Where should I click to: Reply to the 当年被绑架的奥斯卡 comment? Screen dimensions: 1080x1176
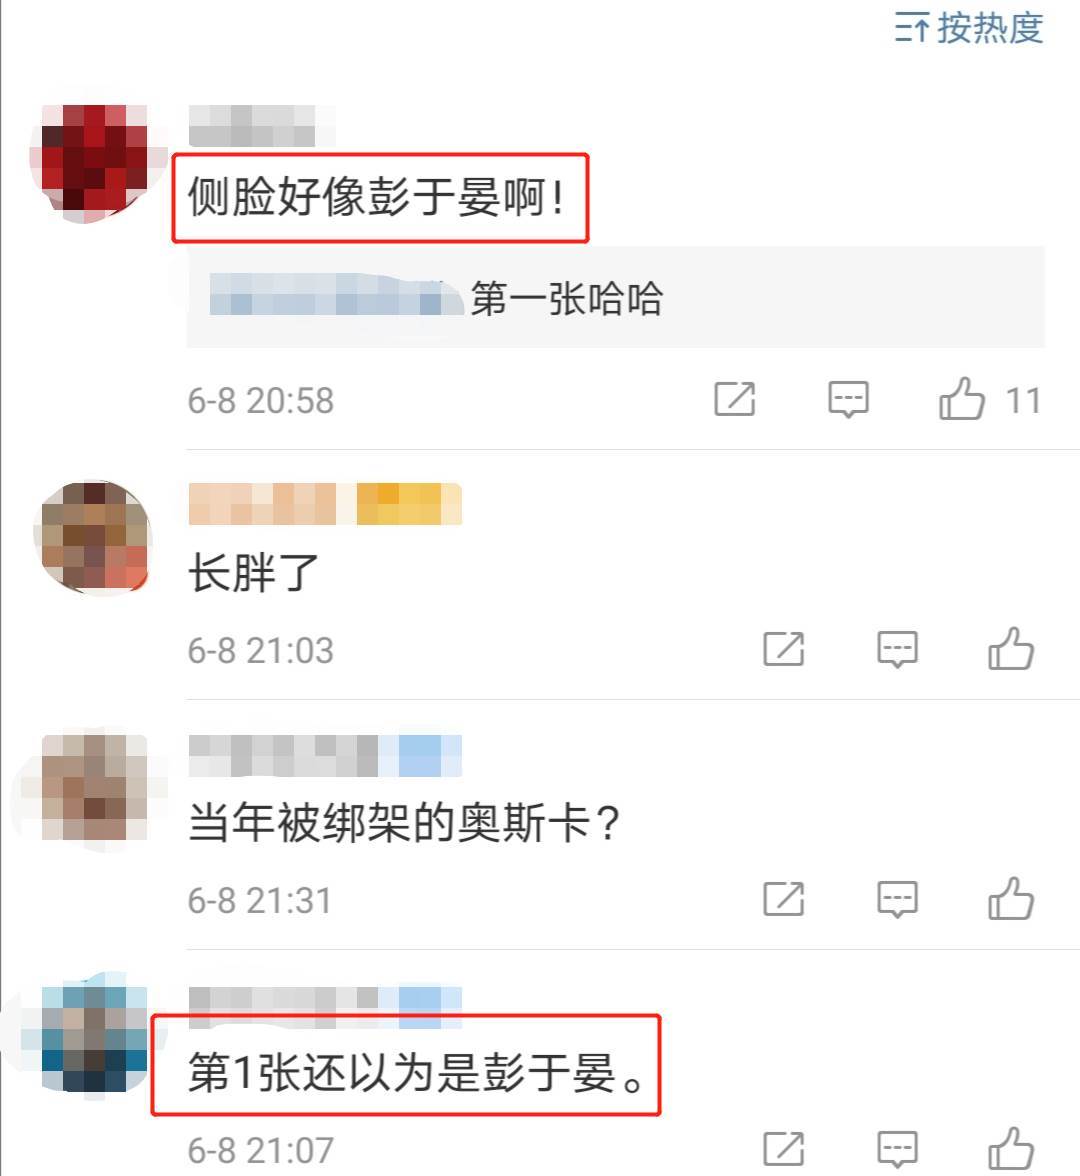[x=897, y=898]
